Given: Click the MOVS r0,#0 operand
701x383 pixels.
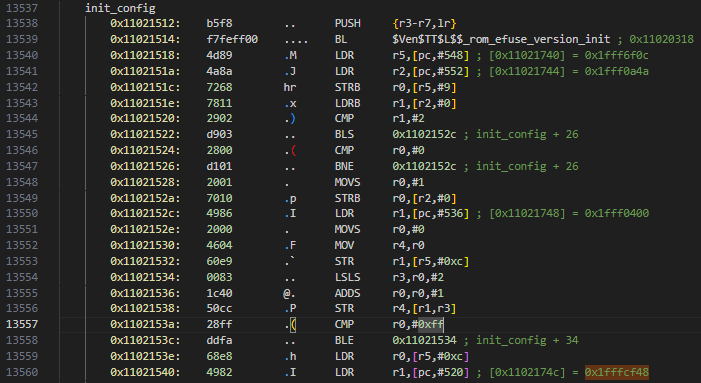Looking at the screenshot, I should [x=408, y=229].
